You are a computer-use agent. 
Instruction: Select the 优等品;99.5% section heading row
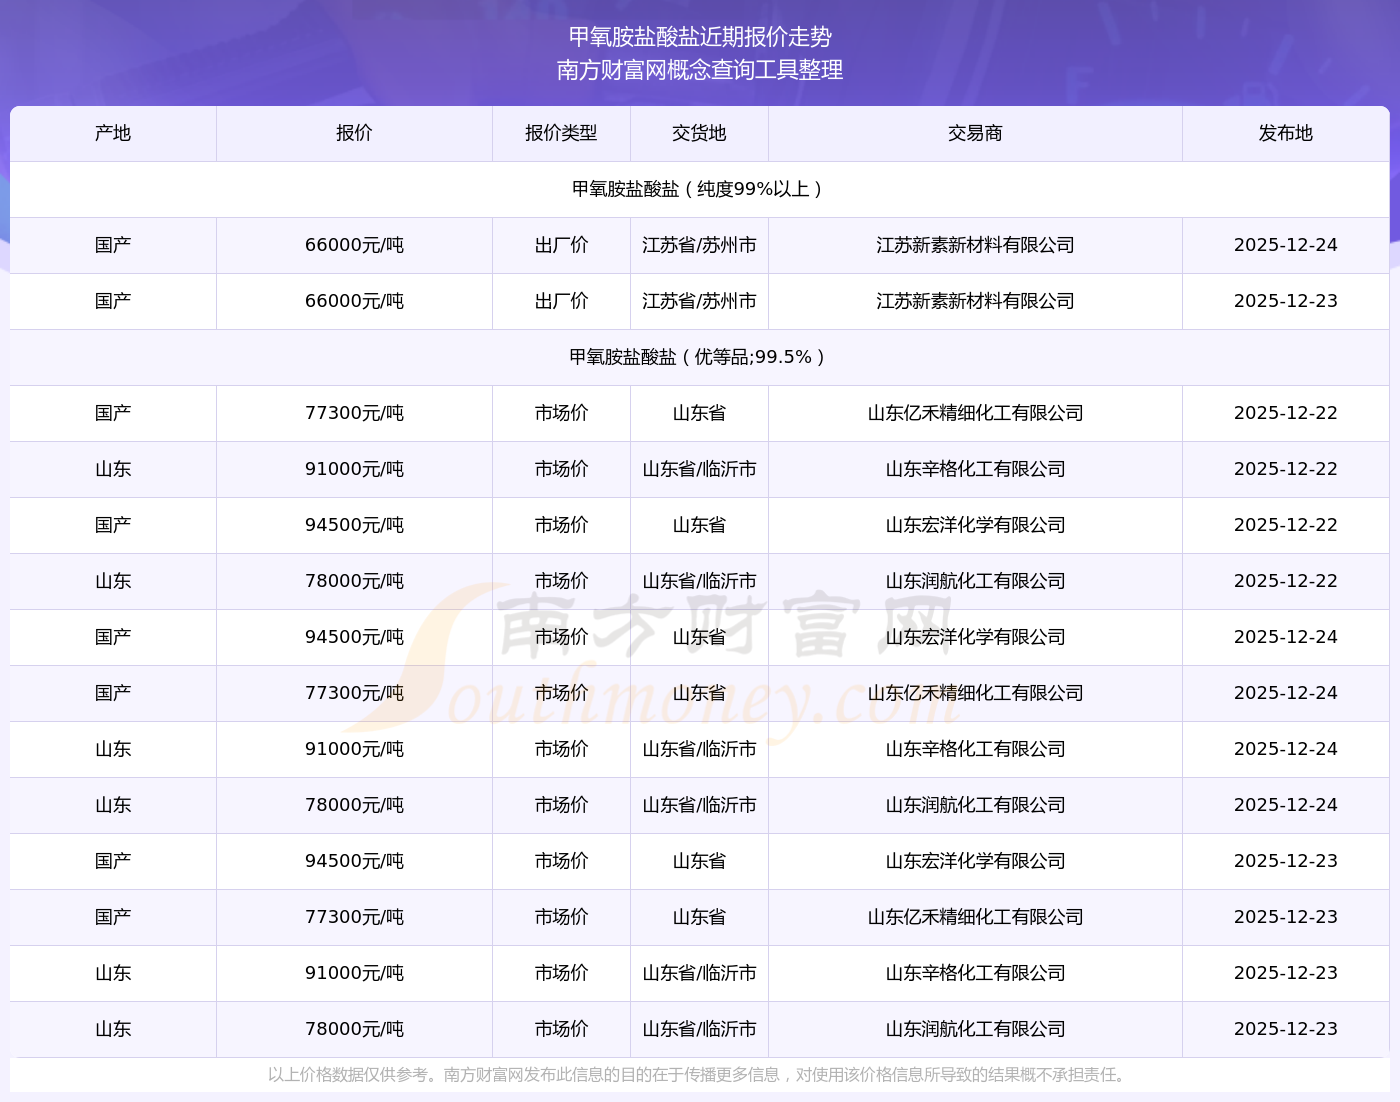point(699,357)
